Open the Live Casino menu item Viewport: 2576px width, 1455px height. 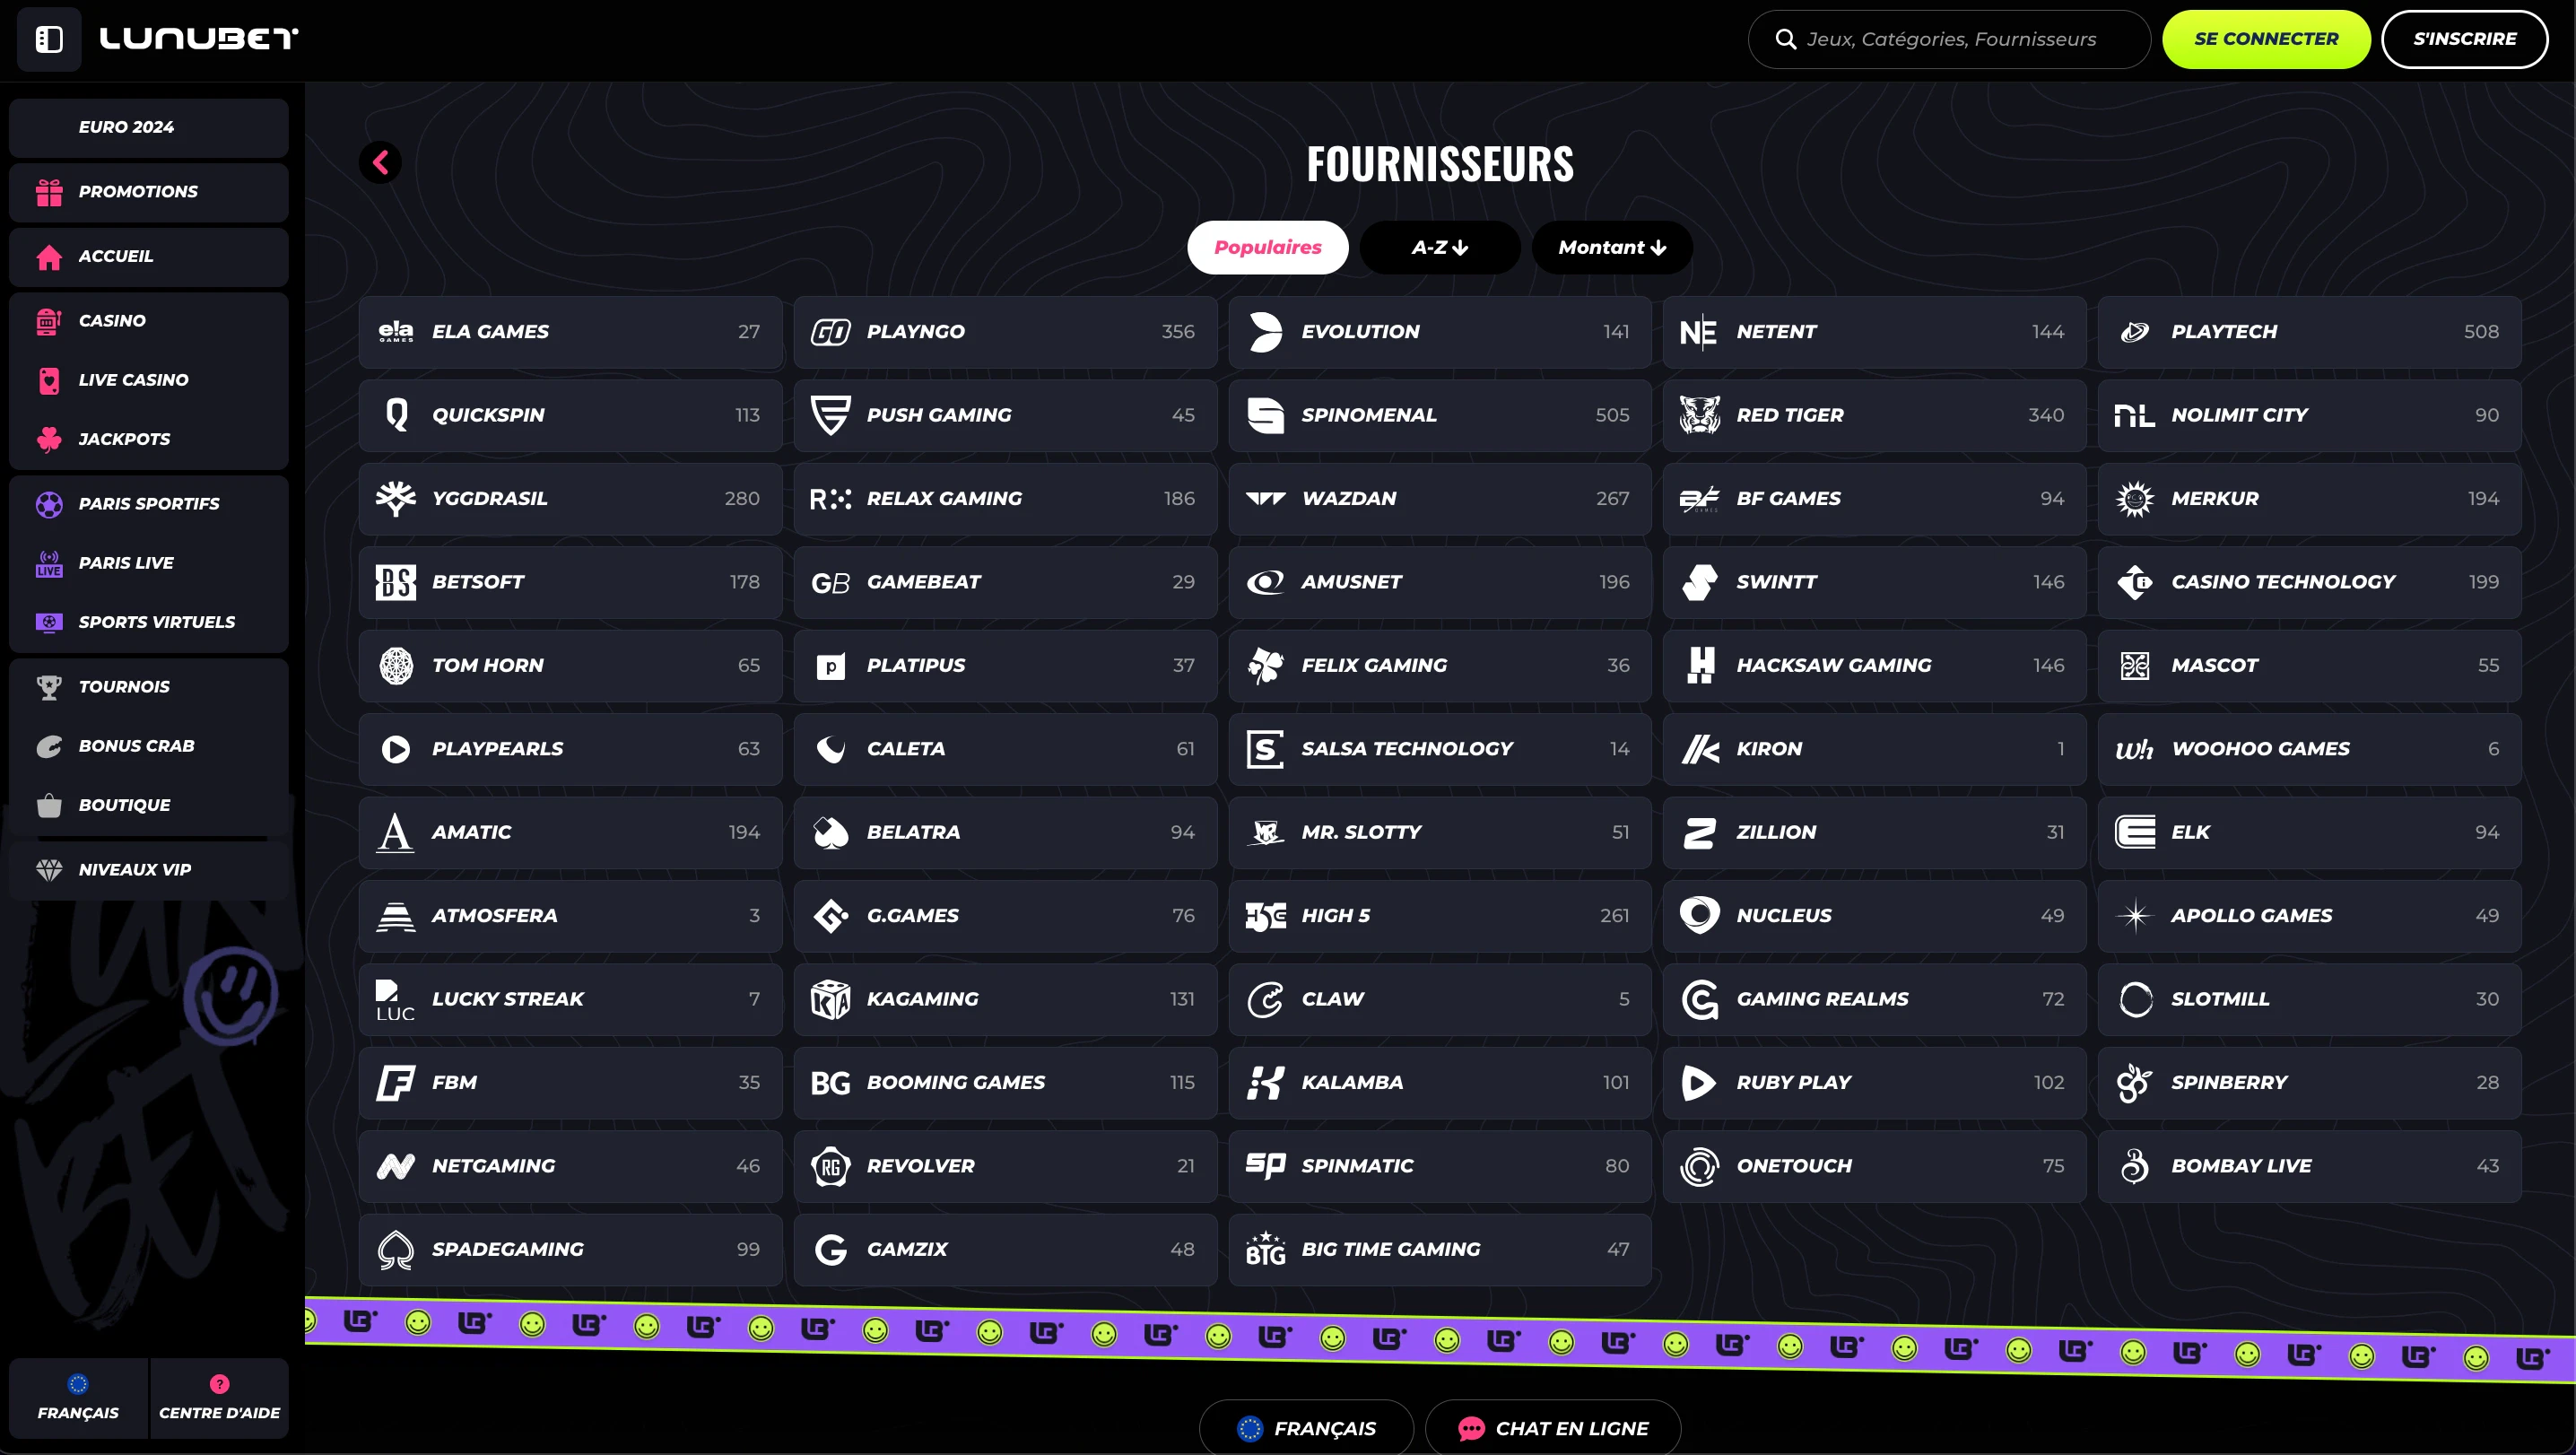coord(149,380)
